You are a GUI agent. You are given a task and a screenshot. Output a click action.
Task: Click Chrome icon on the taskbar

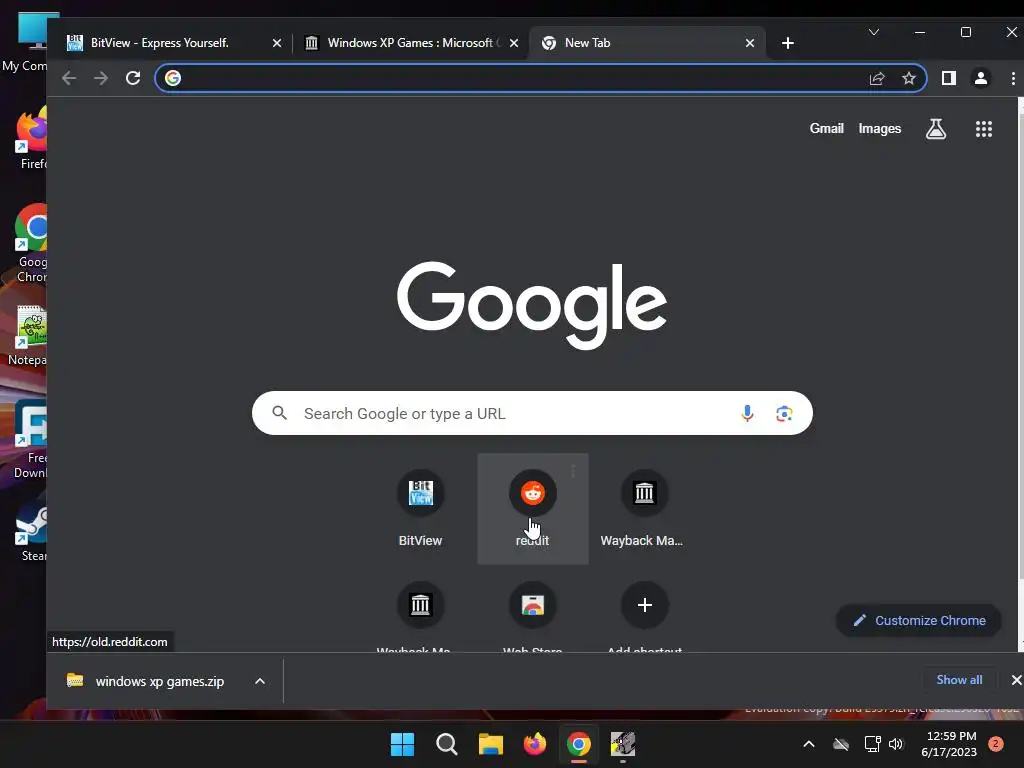[x=579, y=744]
